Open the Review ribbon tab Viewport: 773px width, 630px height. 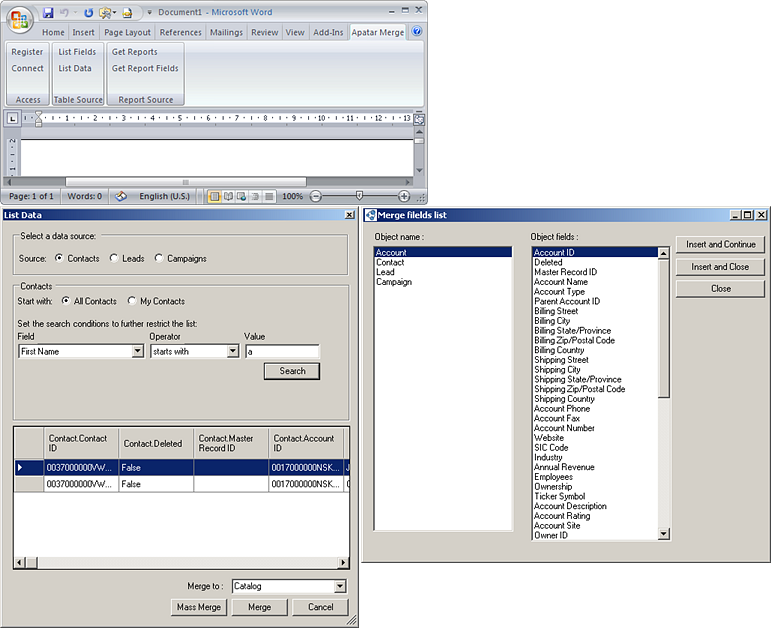click(x=265, y=32)
